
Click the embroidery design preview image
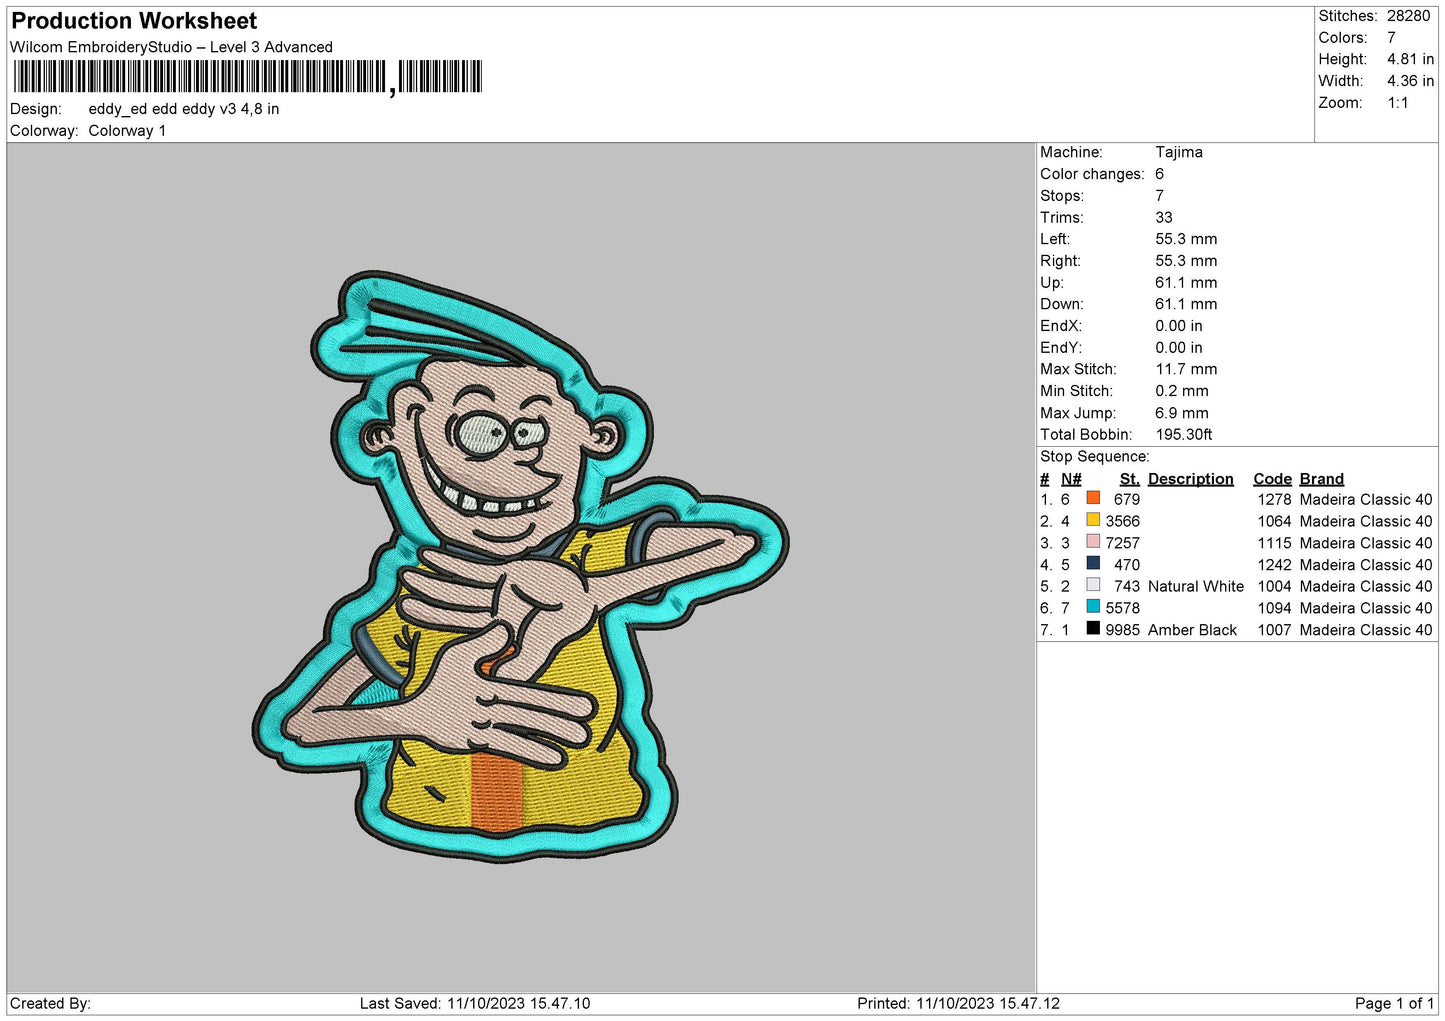[520, 566]
